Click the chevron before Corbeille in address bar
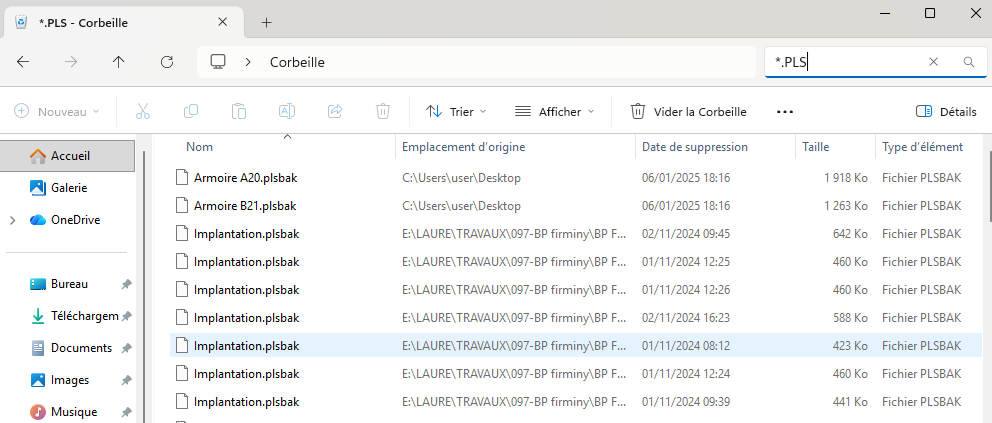The image size is (992, 423). click(249, 62)
